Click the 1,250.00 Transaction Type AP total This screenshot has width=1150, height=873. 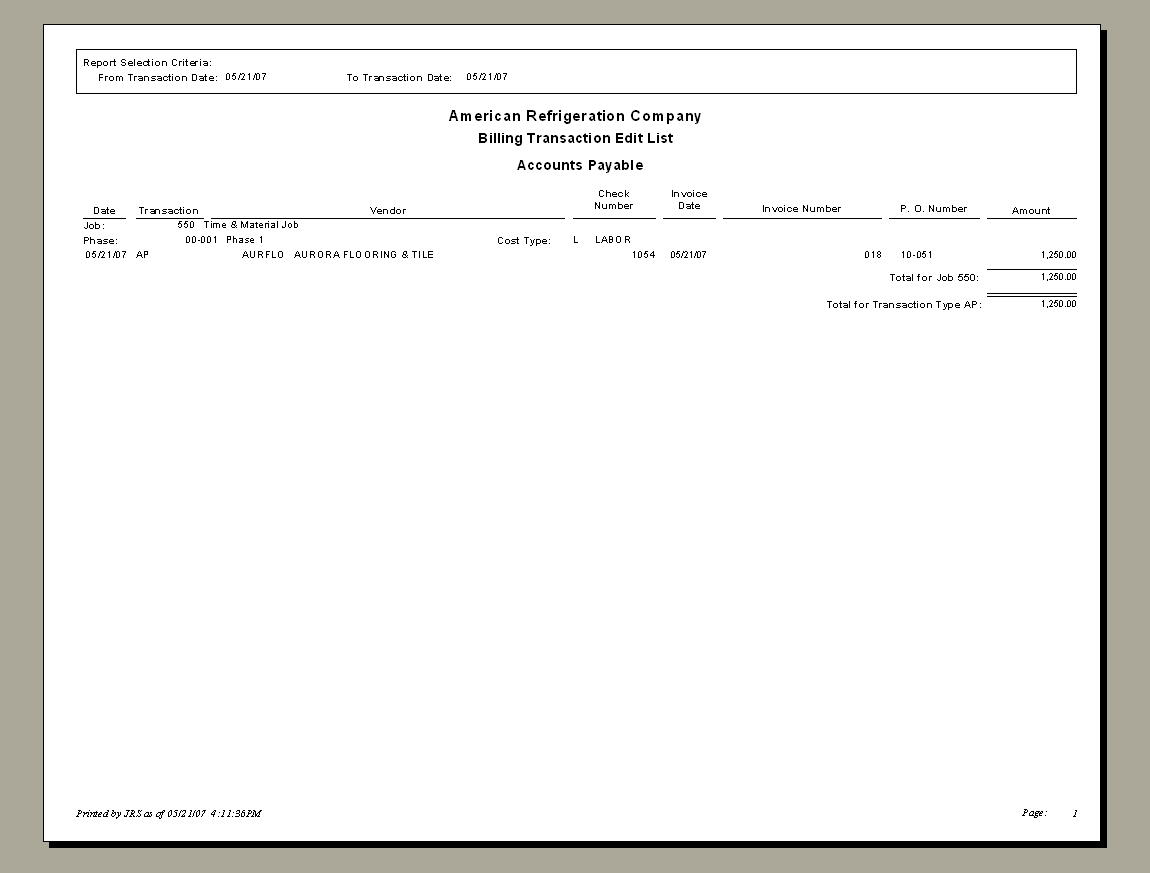[1058, 304]
